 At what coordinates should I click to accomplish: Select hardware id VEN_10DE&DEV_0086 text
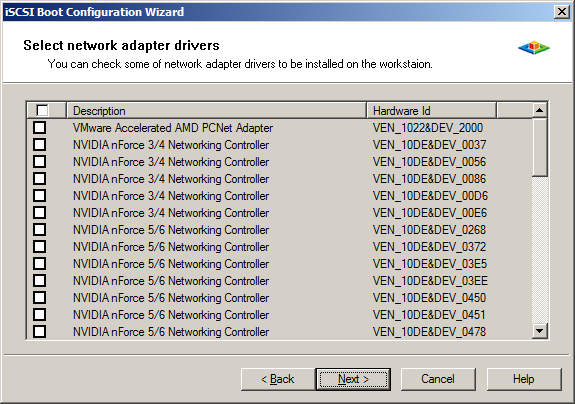click(x=429, y=179)
